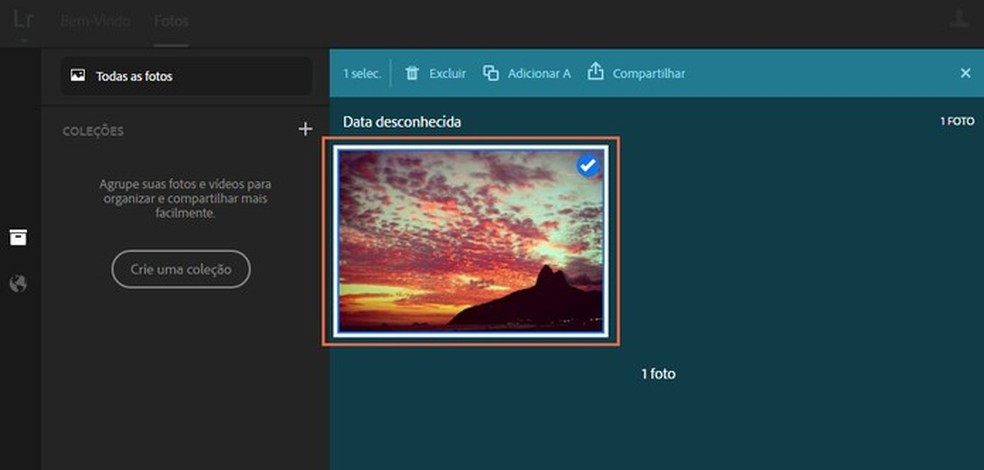The image size is (984, 470).
Task: Open the user account profile icon
Action: tap(958, 19)
